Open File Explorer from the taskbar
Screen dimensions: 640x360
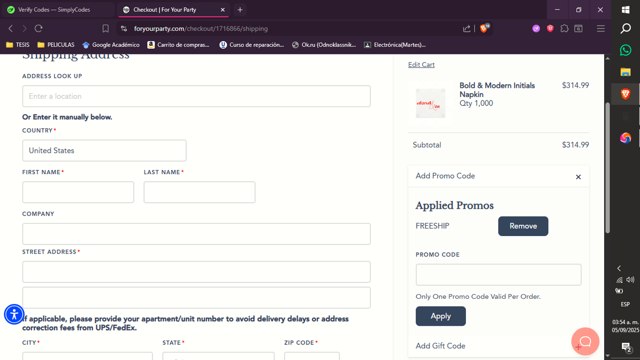coord(625,72)
